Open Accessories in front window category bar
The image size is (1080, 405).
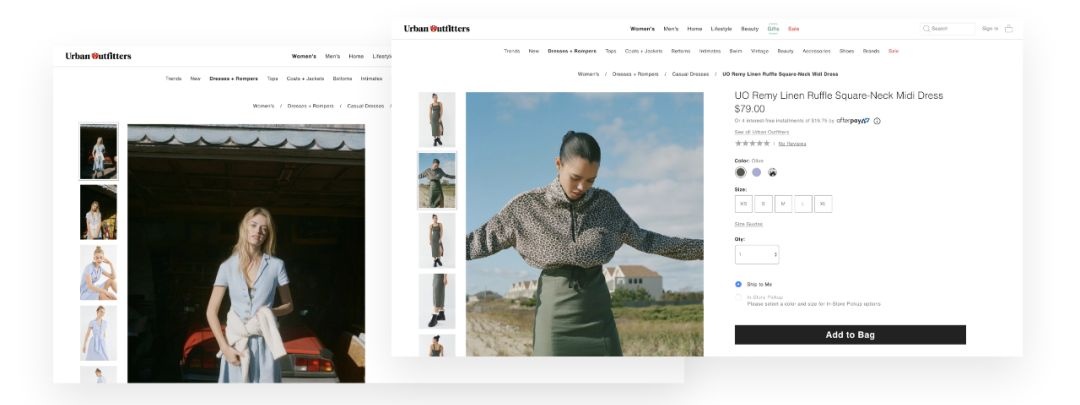pos(816,51)
